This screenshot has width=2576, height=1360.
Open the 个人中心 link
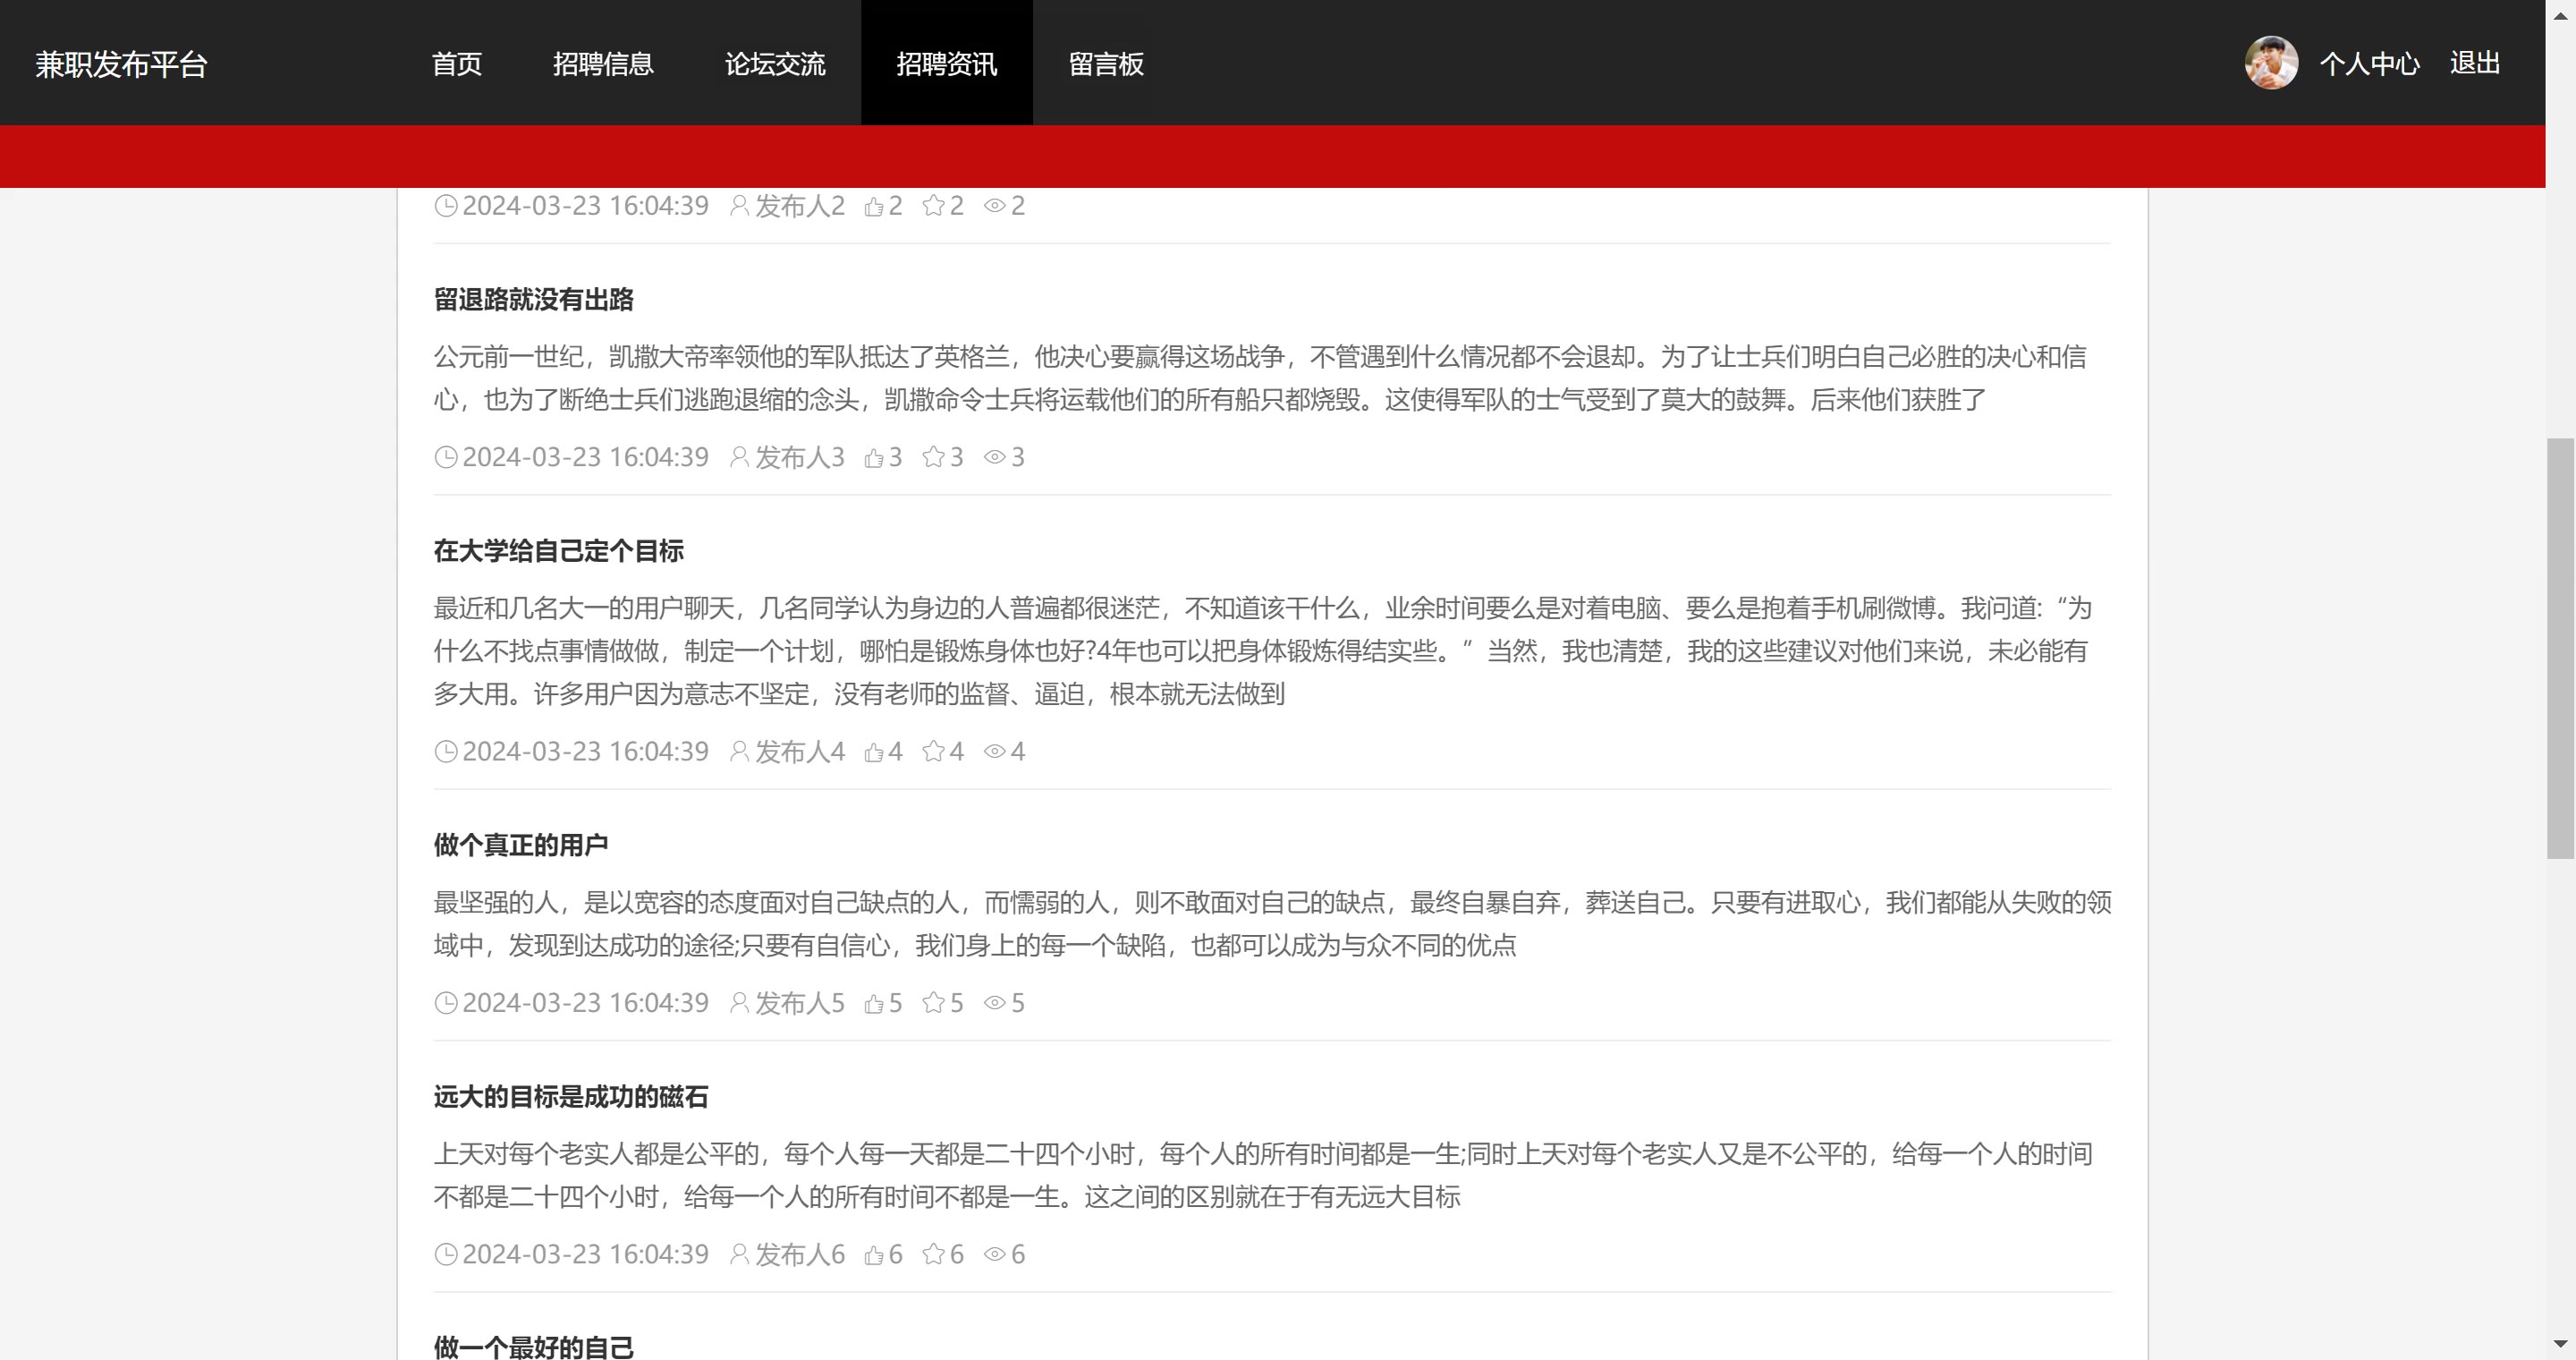coord(2369,64)
